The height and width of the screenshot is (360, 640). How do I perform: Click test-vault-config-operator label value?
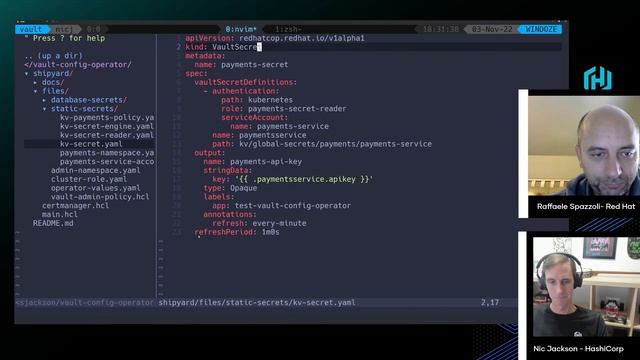pos(293,206)
